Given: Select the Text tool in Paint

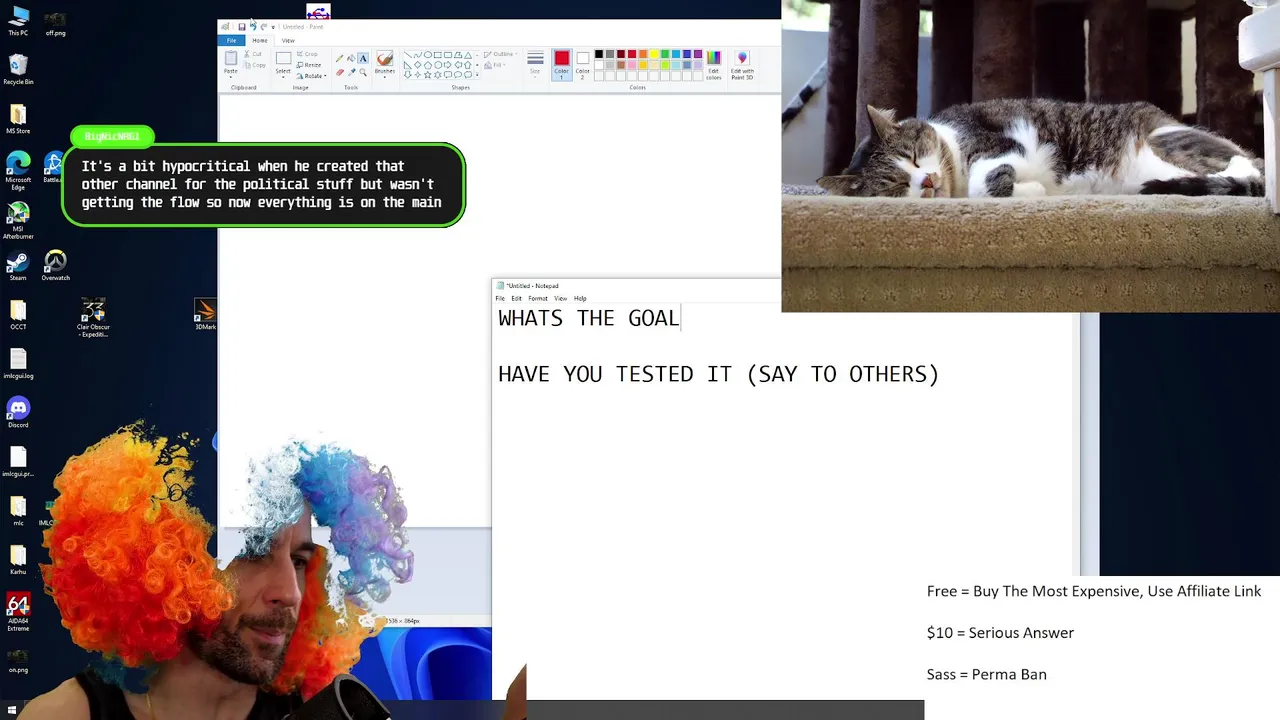Looking at the screenshot, I should tap(363, 58).
